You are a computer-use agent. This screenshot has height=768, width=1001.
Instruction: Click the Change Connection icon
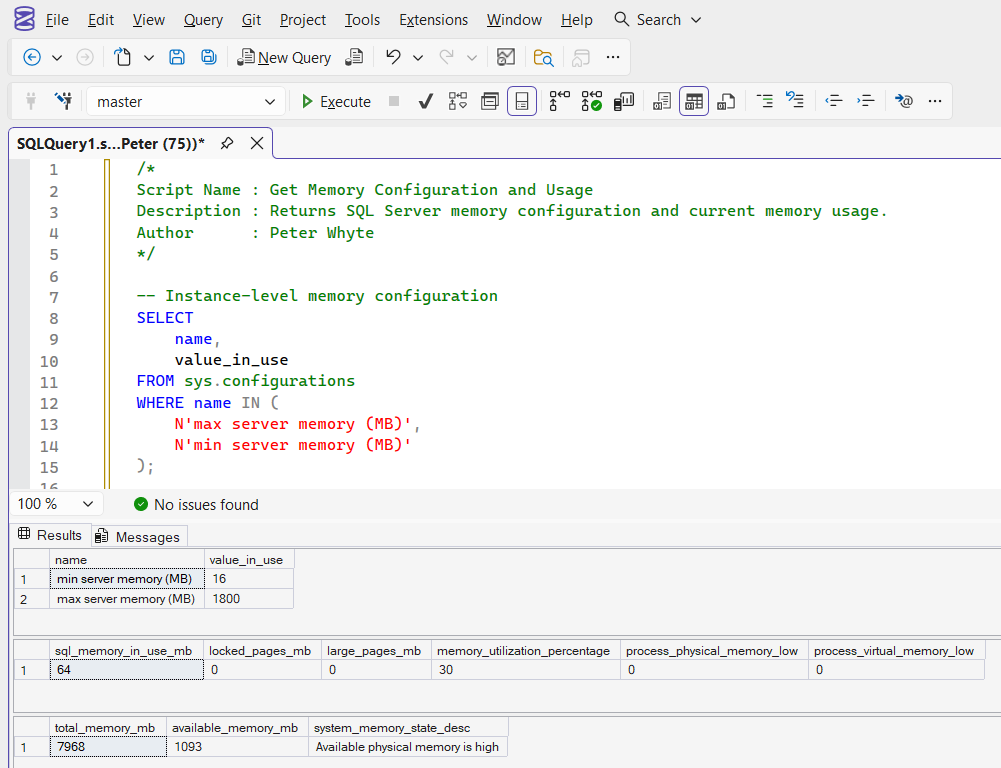63,101
